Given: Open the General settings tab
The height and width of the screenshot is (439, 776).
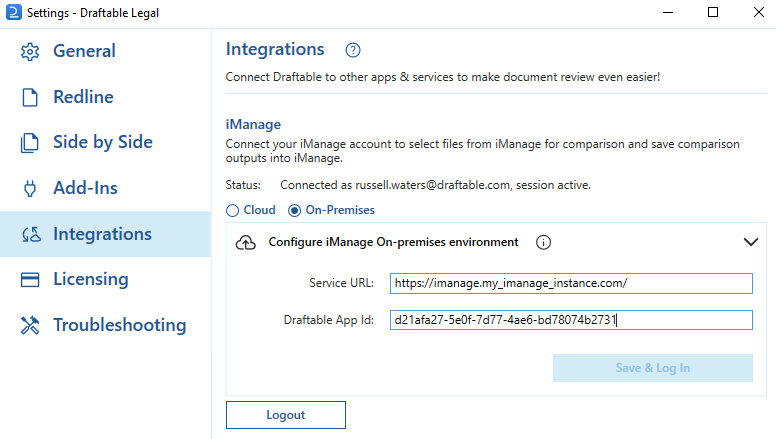Looking at the screenshot, I should [105, 51].
